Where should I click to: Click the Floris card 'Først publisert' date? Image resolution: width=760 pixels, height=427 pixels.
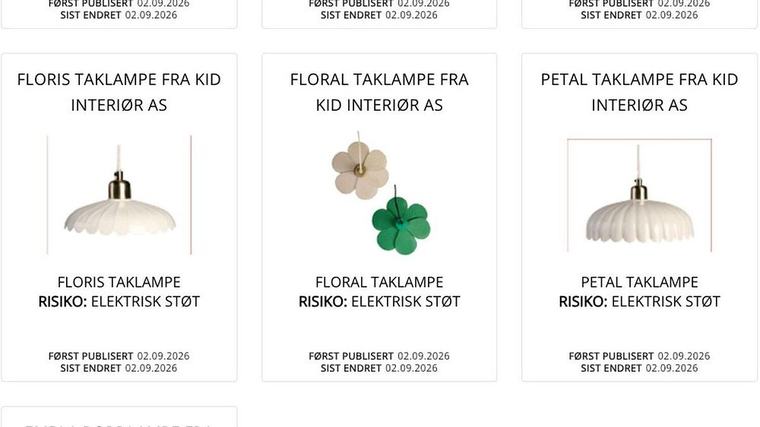point(163,356)
